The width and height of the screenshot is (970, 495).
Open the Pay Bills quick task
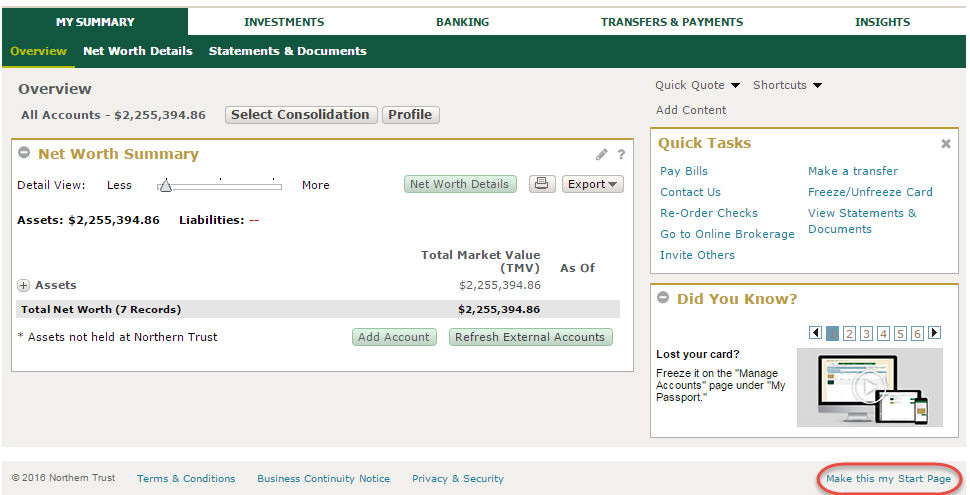[x=684, y=171]
